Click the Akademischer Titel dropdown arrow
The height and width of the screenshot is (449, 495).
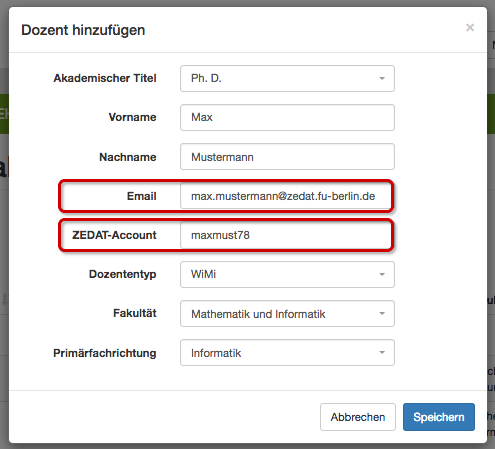click(x=382, y=79)
